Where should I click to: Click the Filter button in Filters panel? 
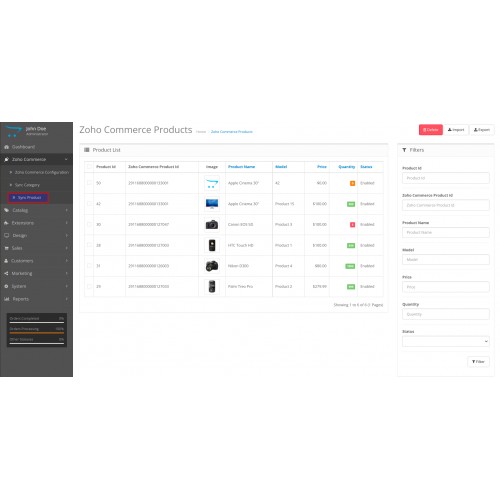478,362
